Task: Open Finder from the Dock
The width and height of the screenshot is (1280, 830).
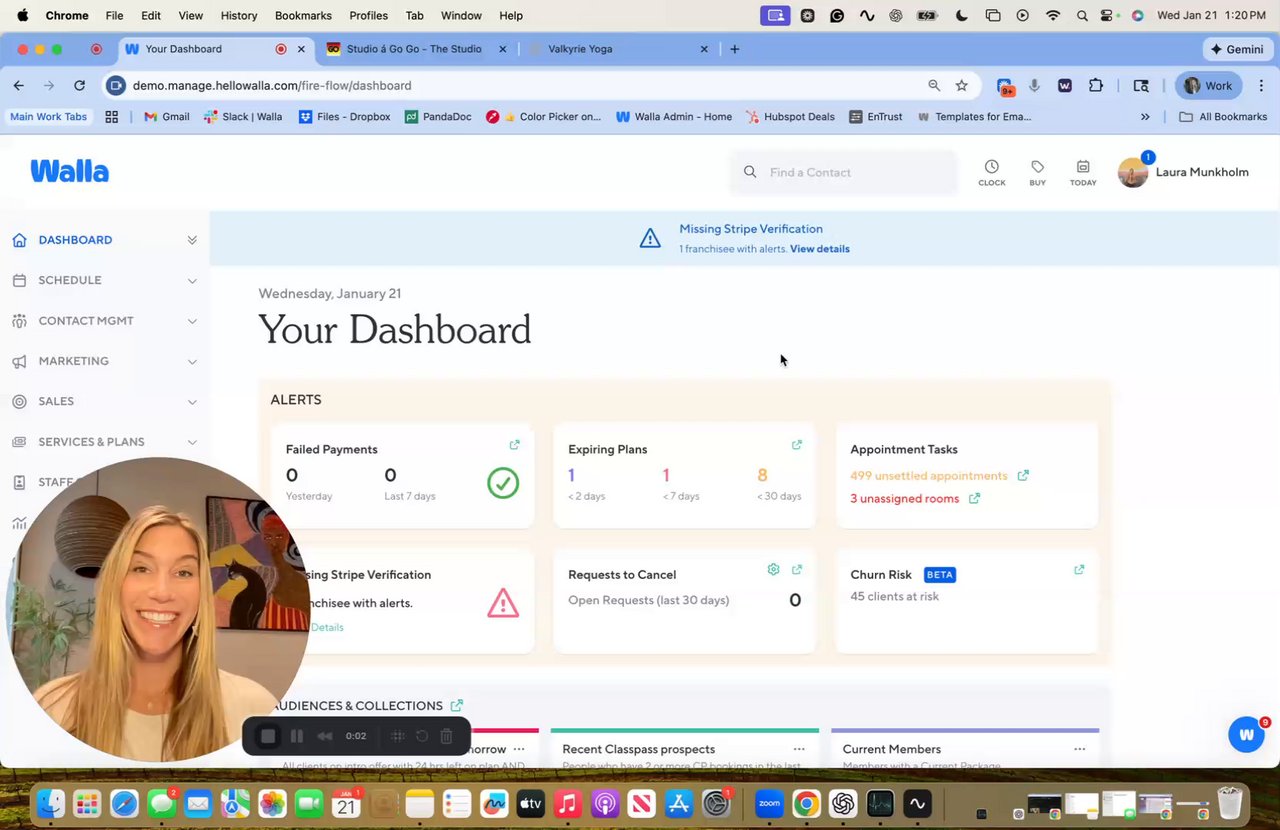Action: (50, 803)
